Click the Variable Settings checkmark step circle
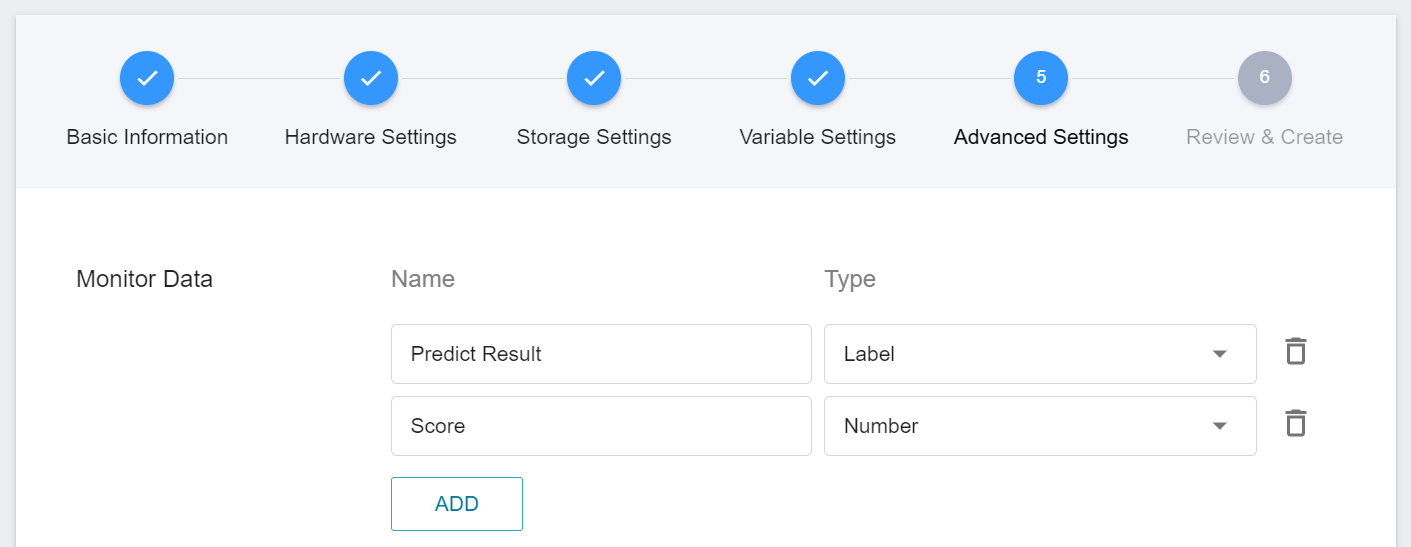The image size is (1411, 547). (818, 78)
